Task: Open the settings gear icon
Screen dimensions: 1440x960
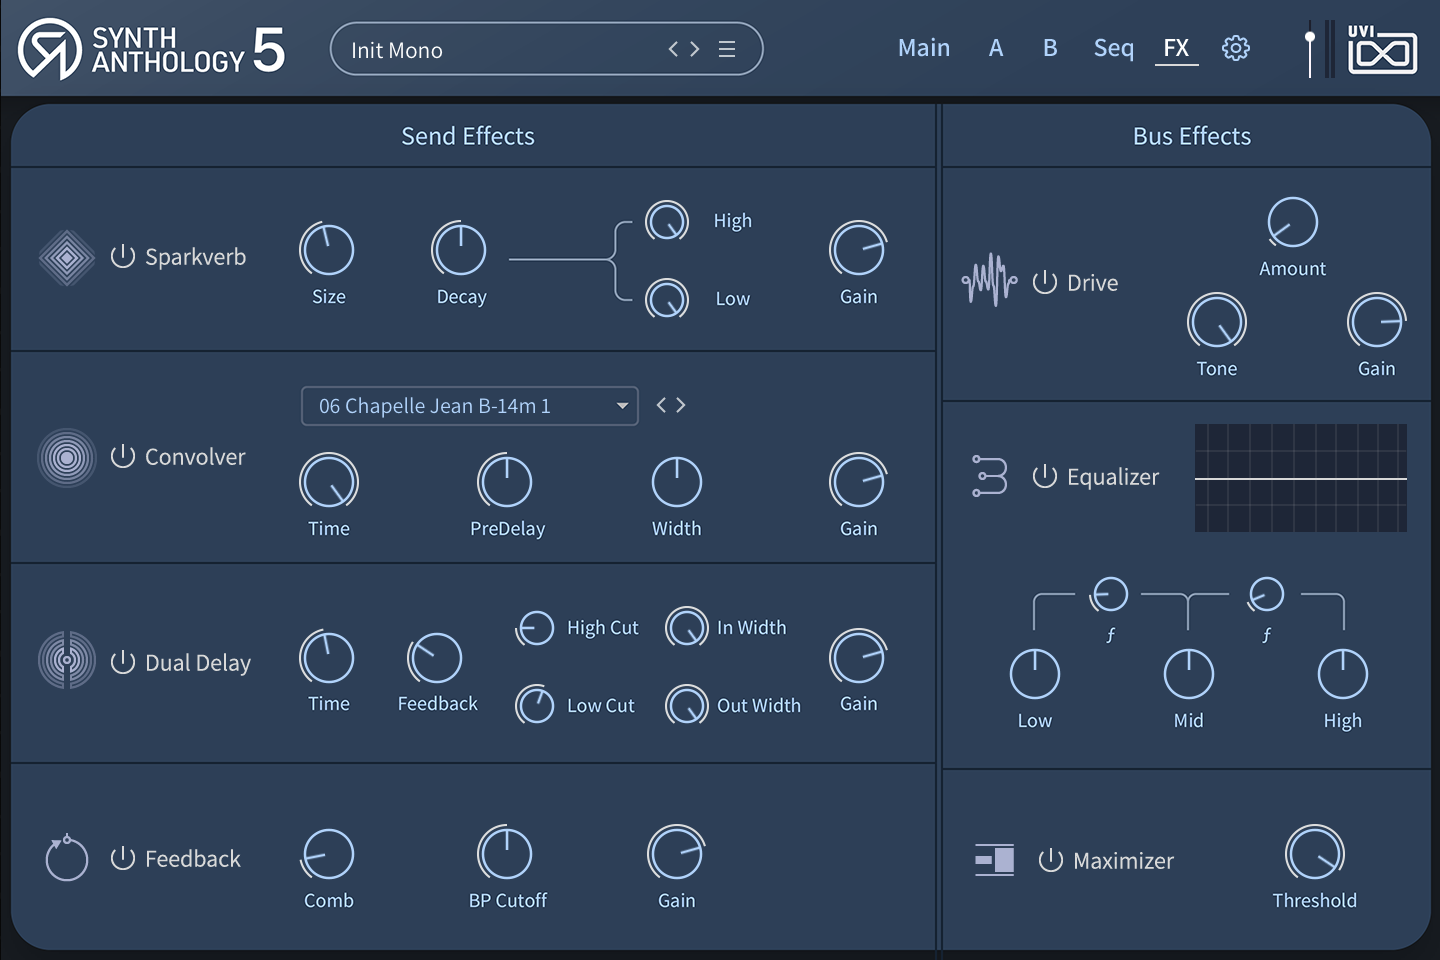Action: tap(1236, 48)
